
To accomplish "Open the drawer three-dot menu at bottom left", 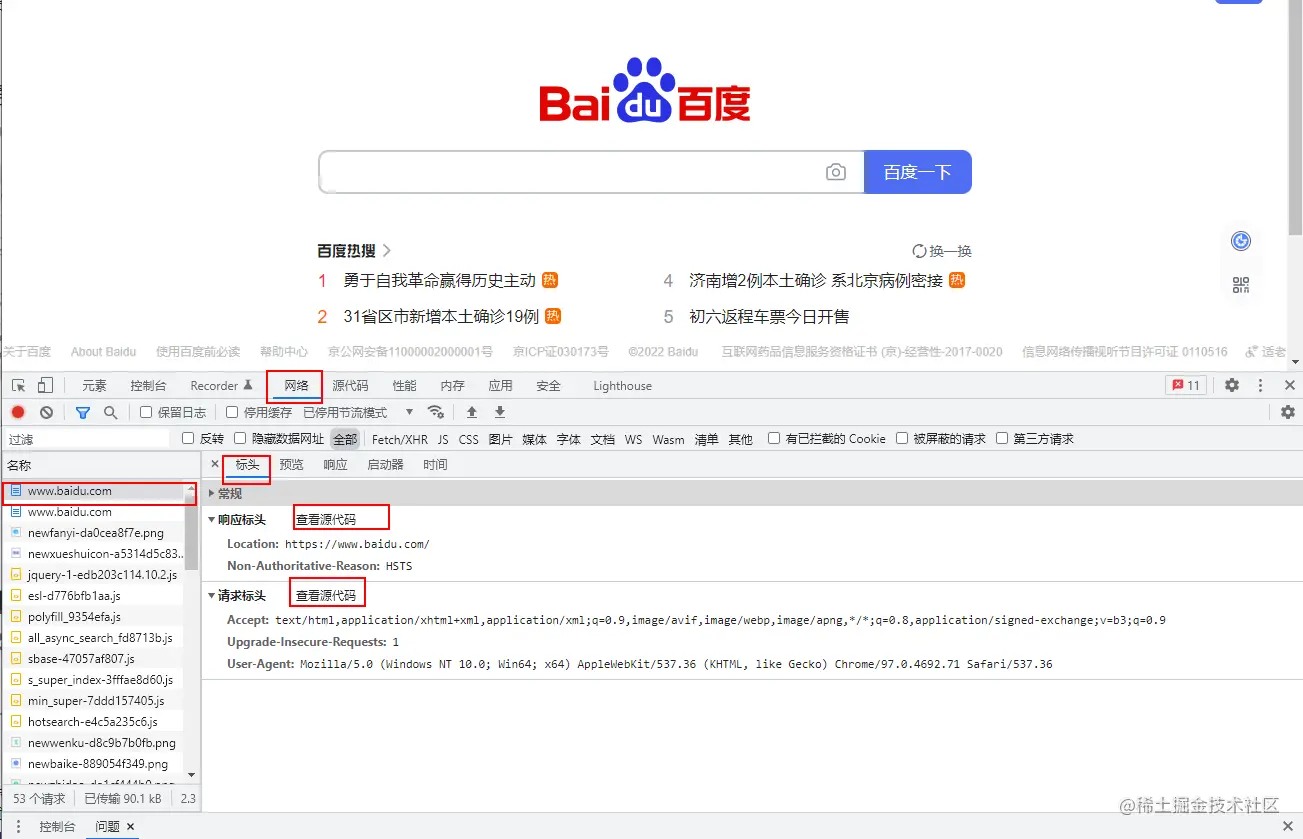I will (17, 826).
